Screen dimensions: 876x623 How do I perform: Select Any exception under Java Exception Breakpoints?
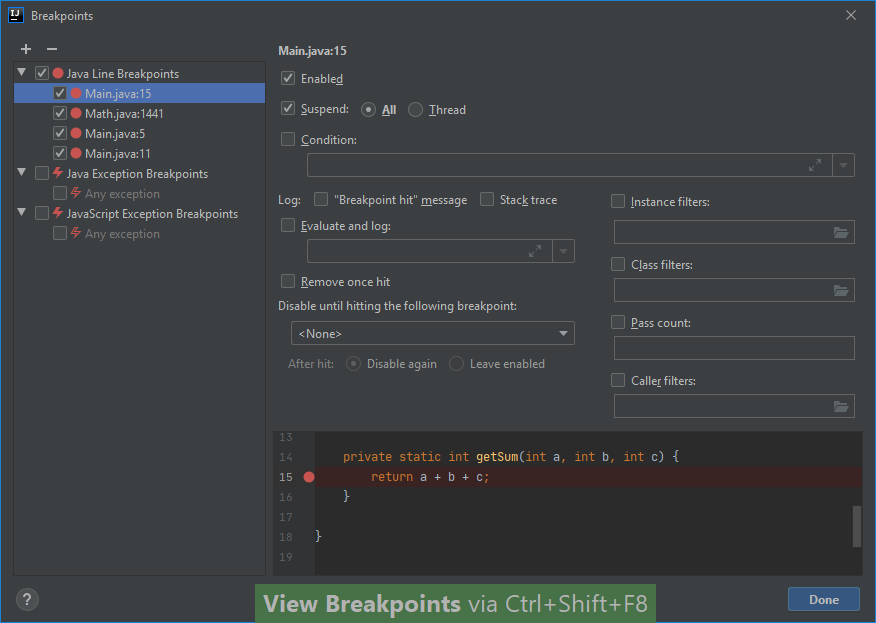tap(140, 193)
